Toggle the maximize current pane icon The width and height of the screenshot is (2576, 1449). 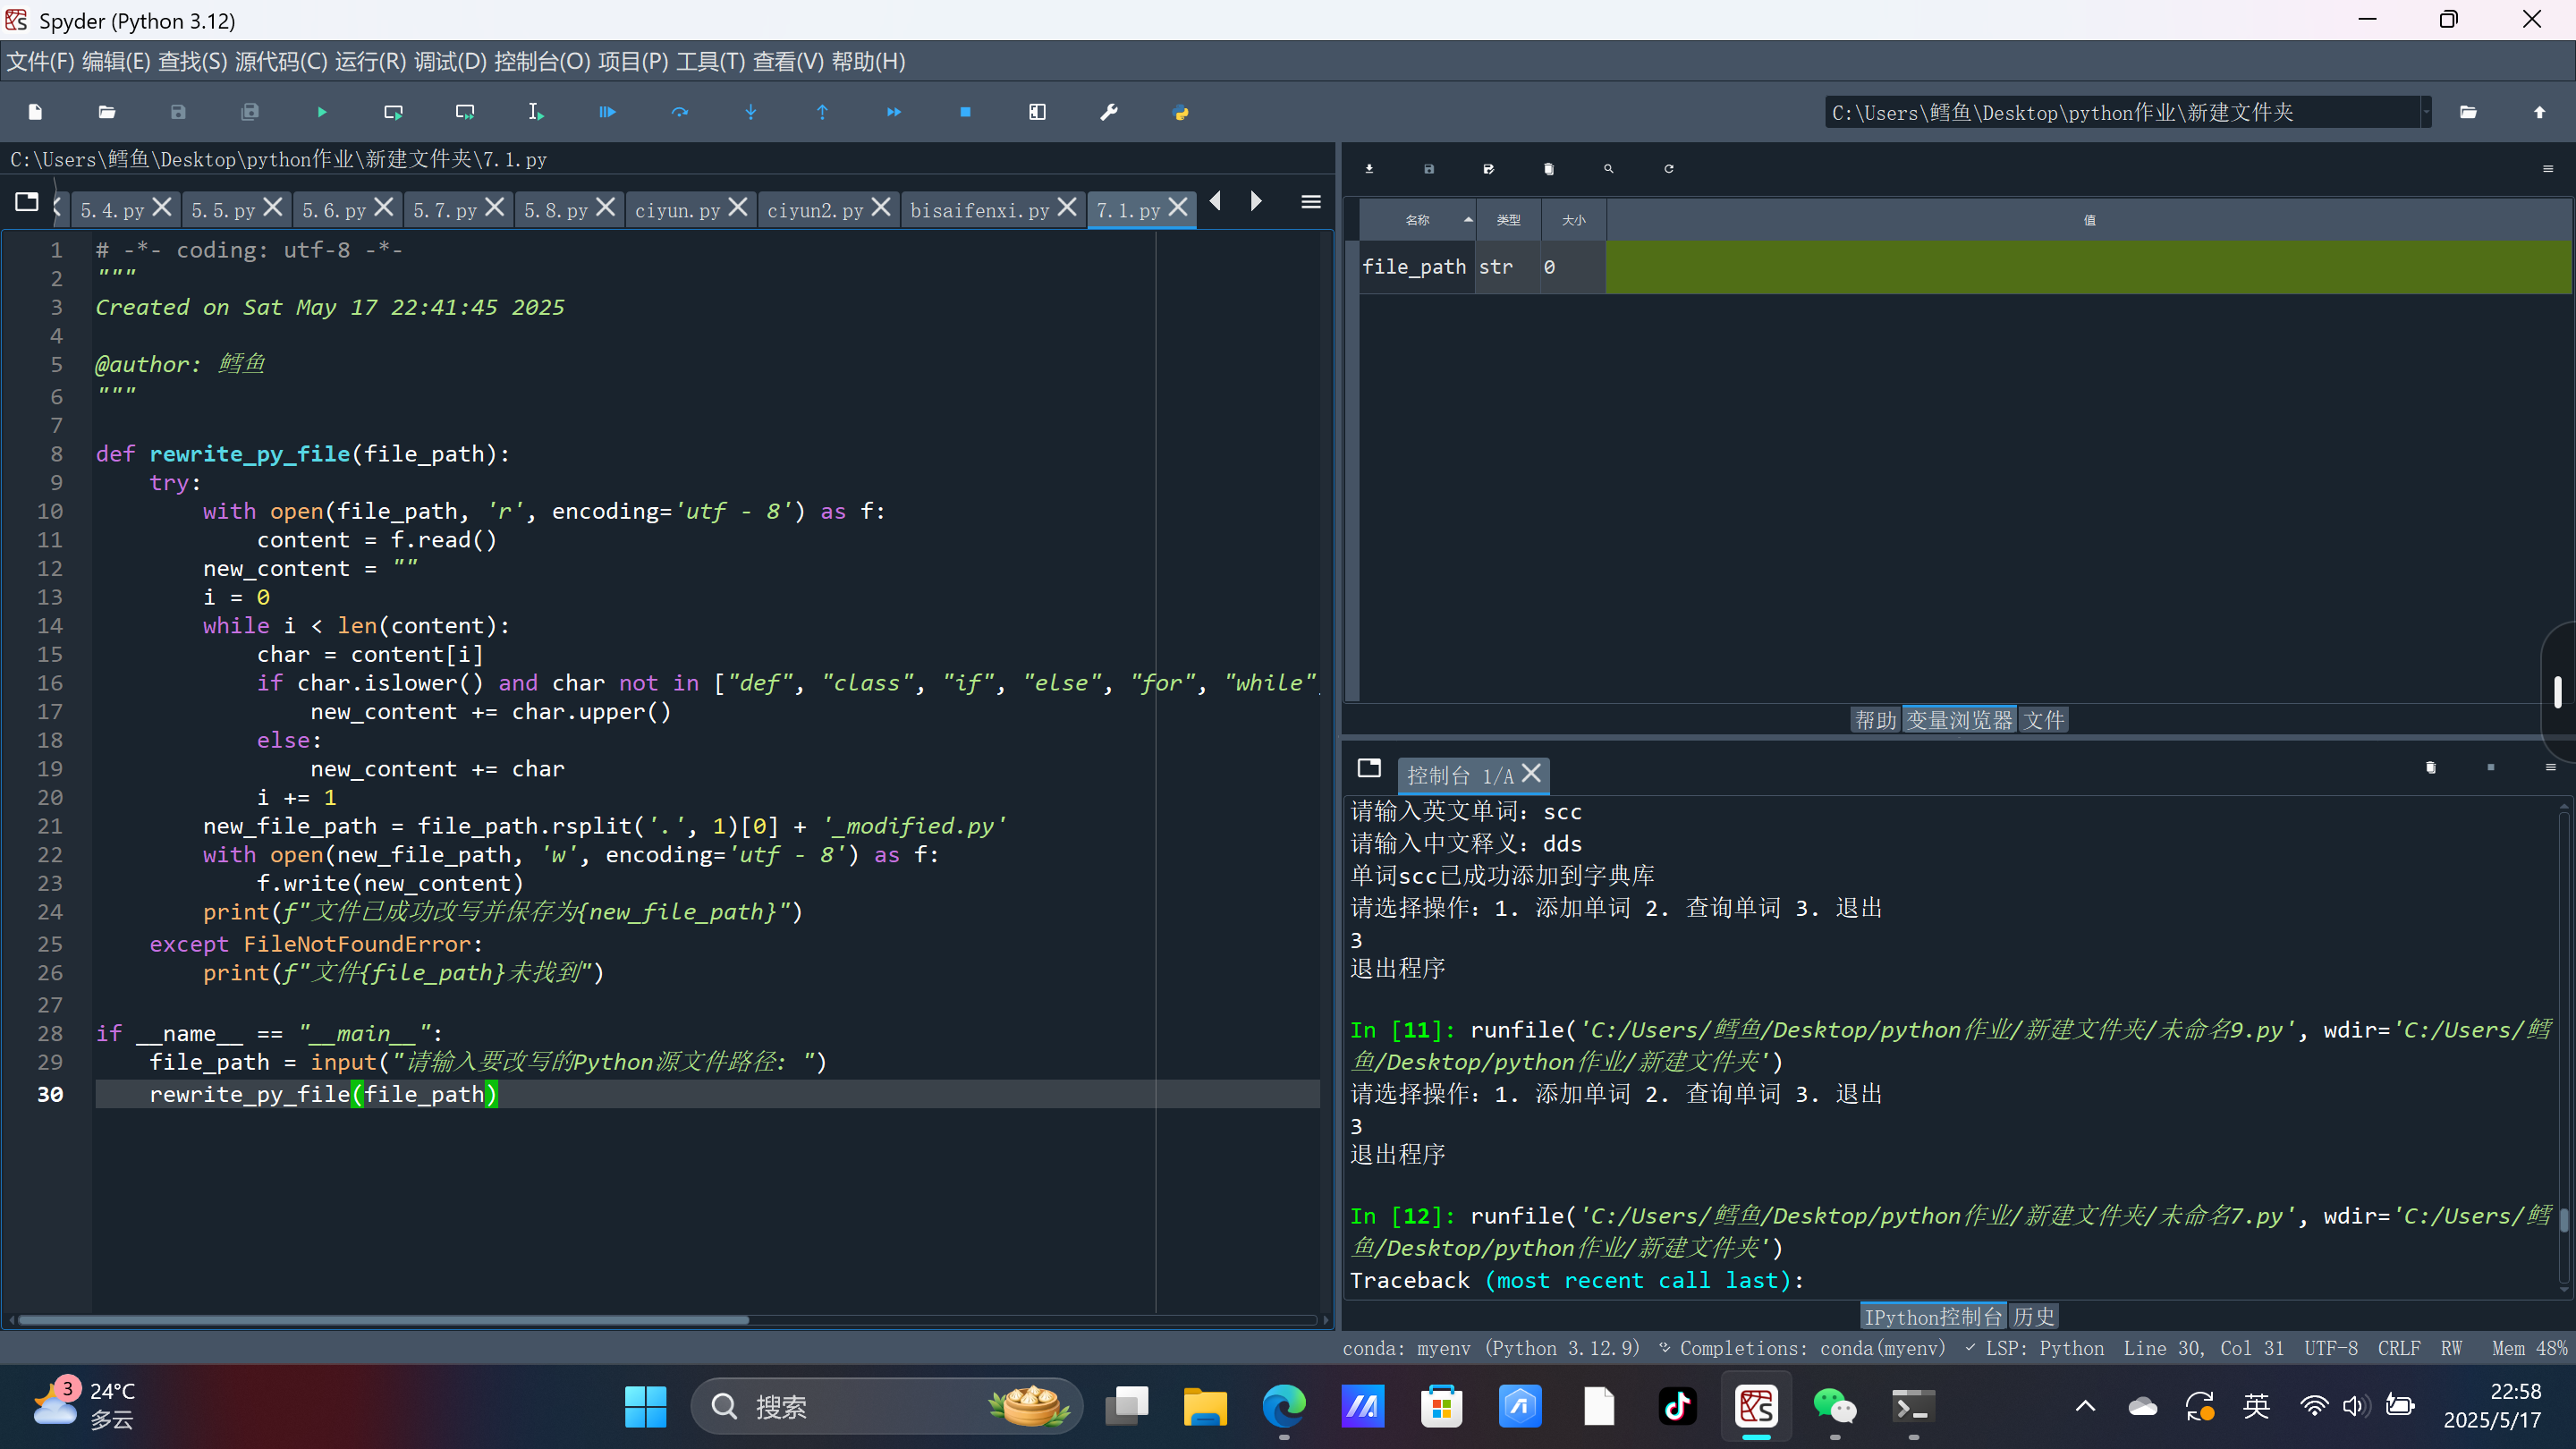pos(1037,112)
